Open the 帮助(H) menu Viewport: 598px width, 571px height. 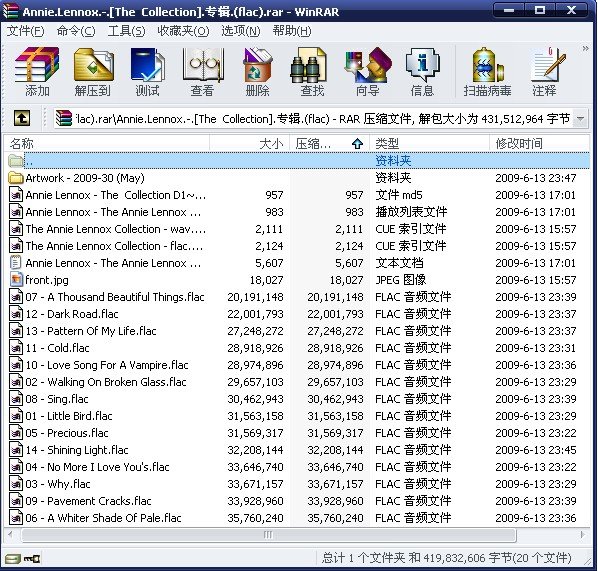click(292, 31)
